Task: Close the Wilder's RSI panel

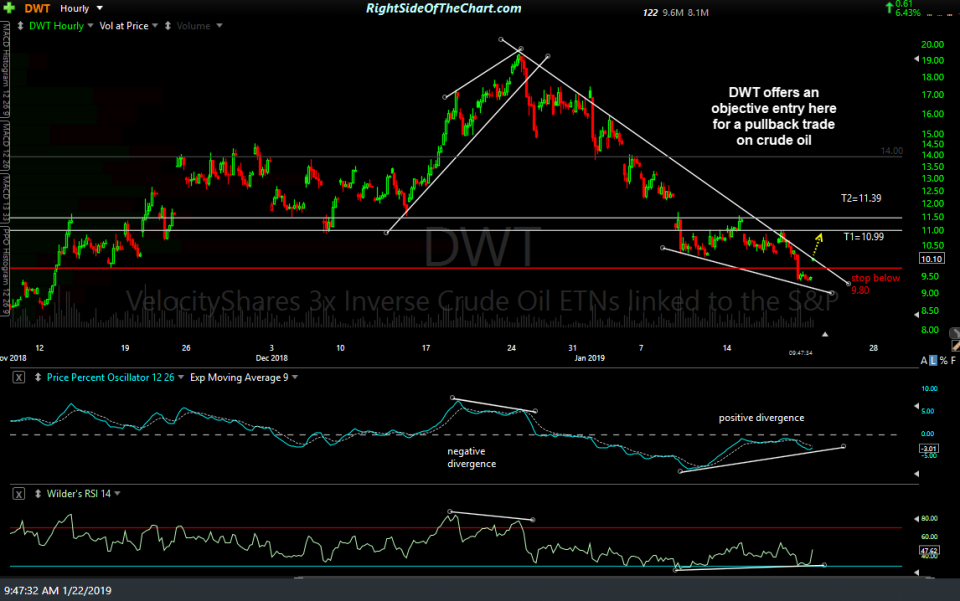Action: pyautogui.click(x=17, y=493)
